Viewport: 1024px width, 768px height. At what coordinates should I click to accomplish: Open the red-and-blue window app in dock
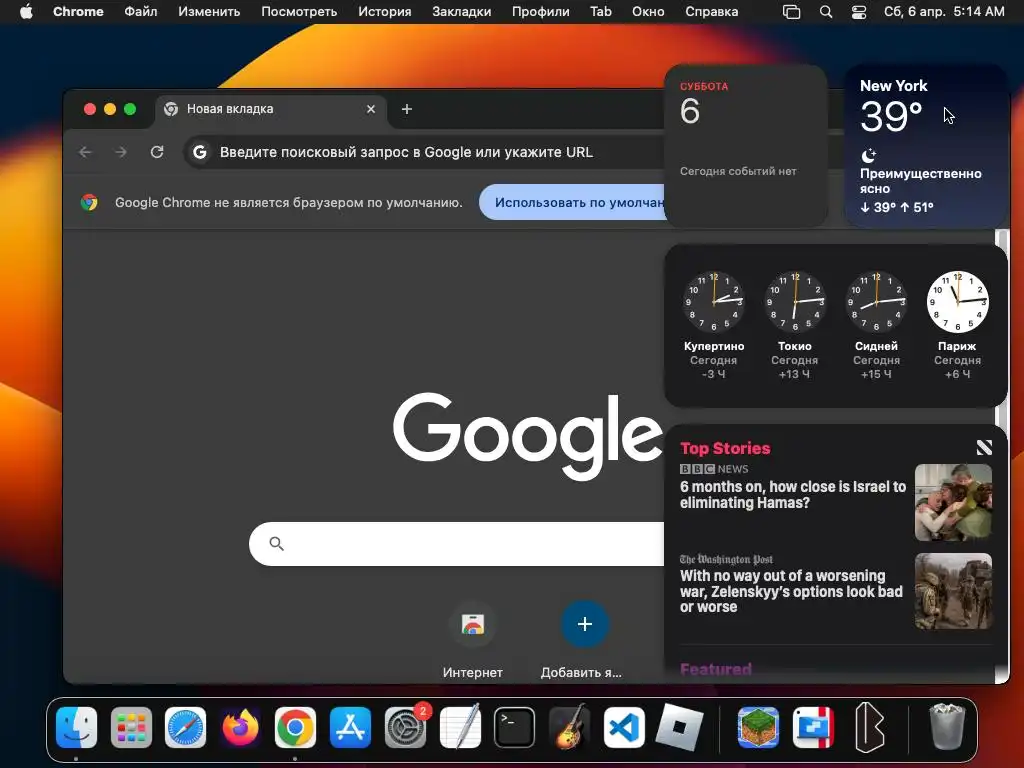(813, 727)
